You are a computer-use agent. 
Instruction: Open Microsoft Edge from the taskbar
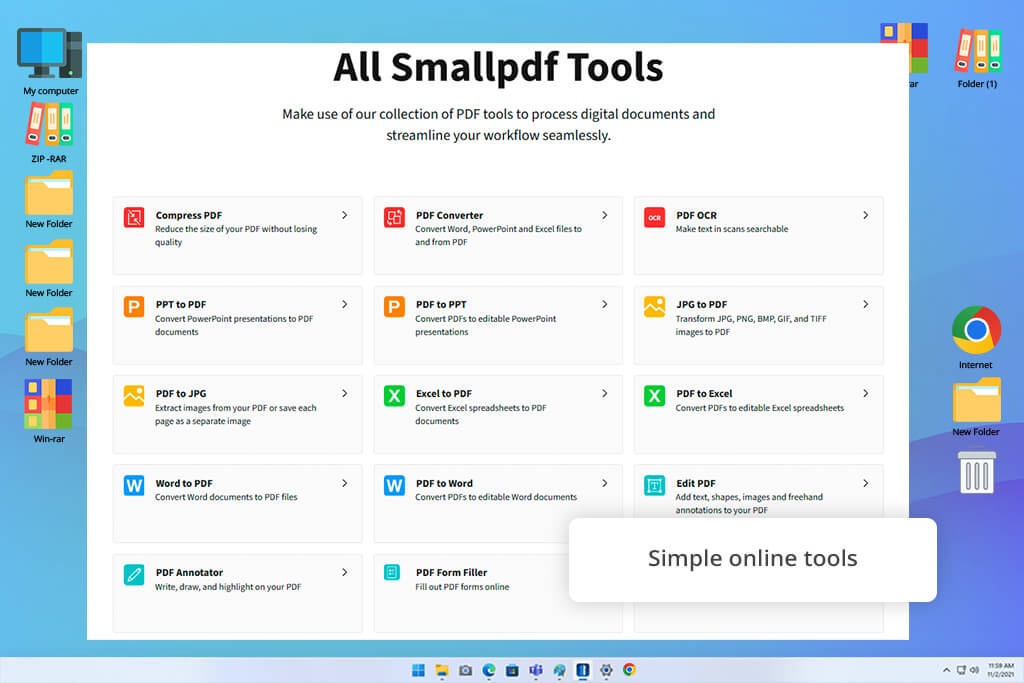coord(489,670)
